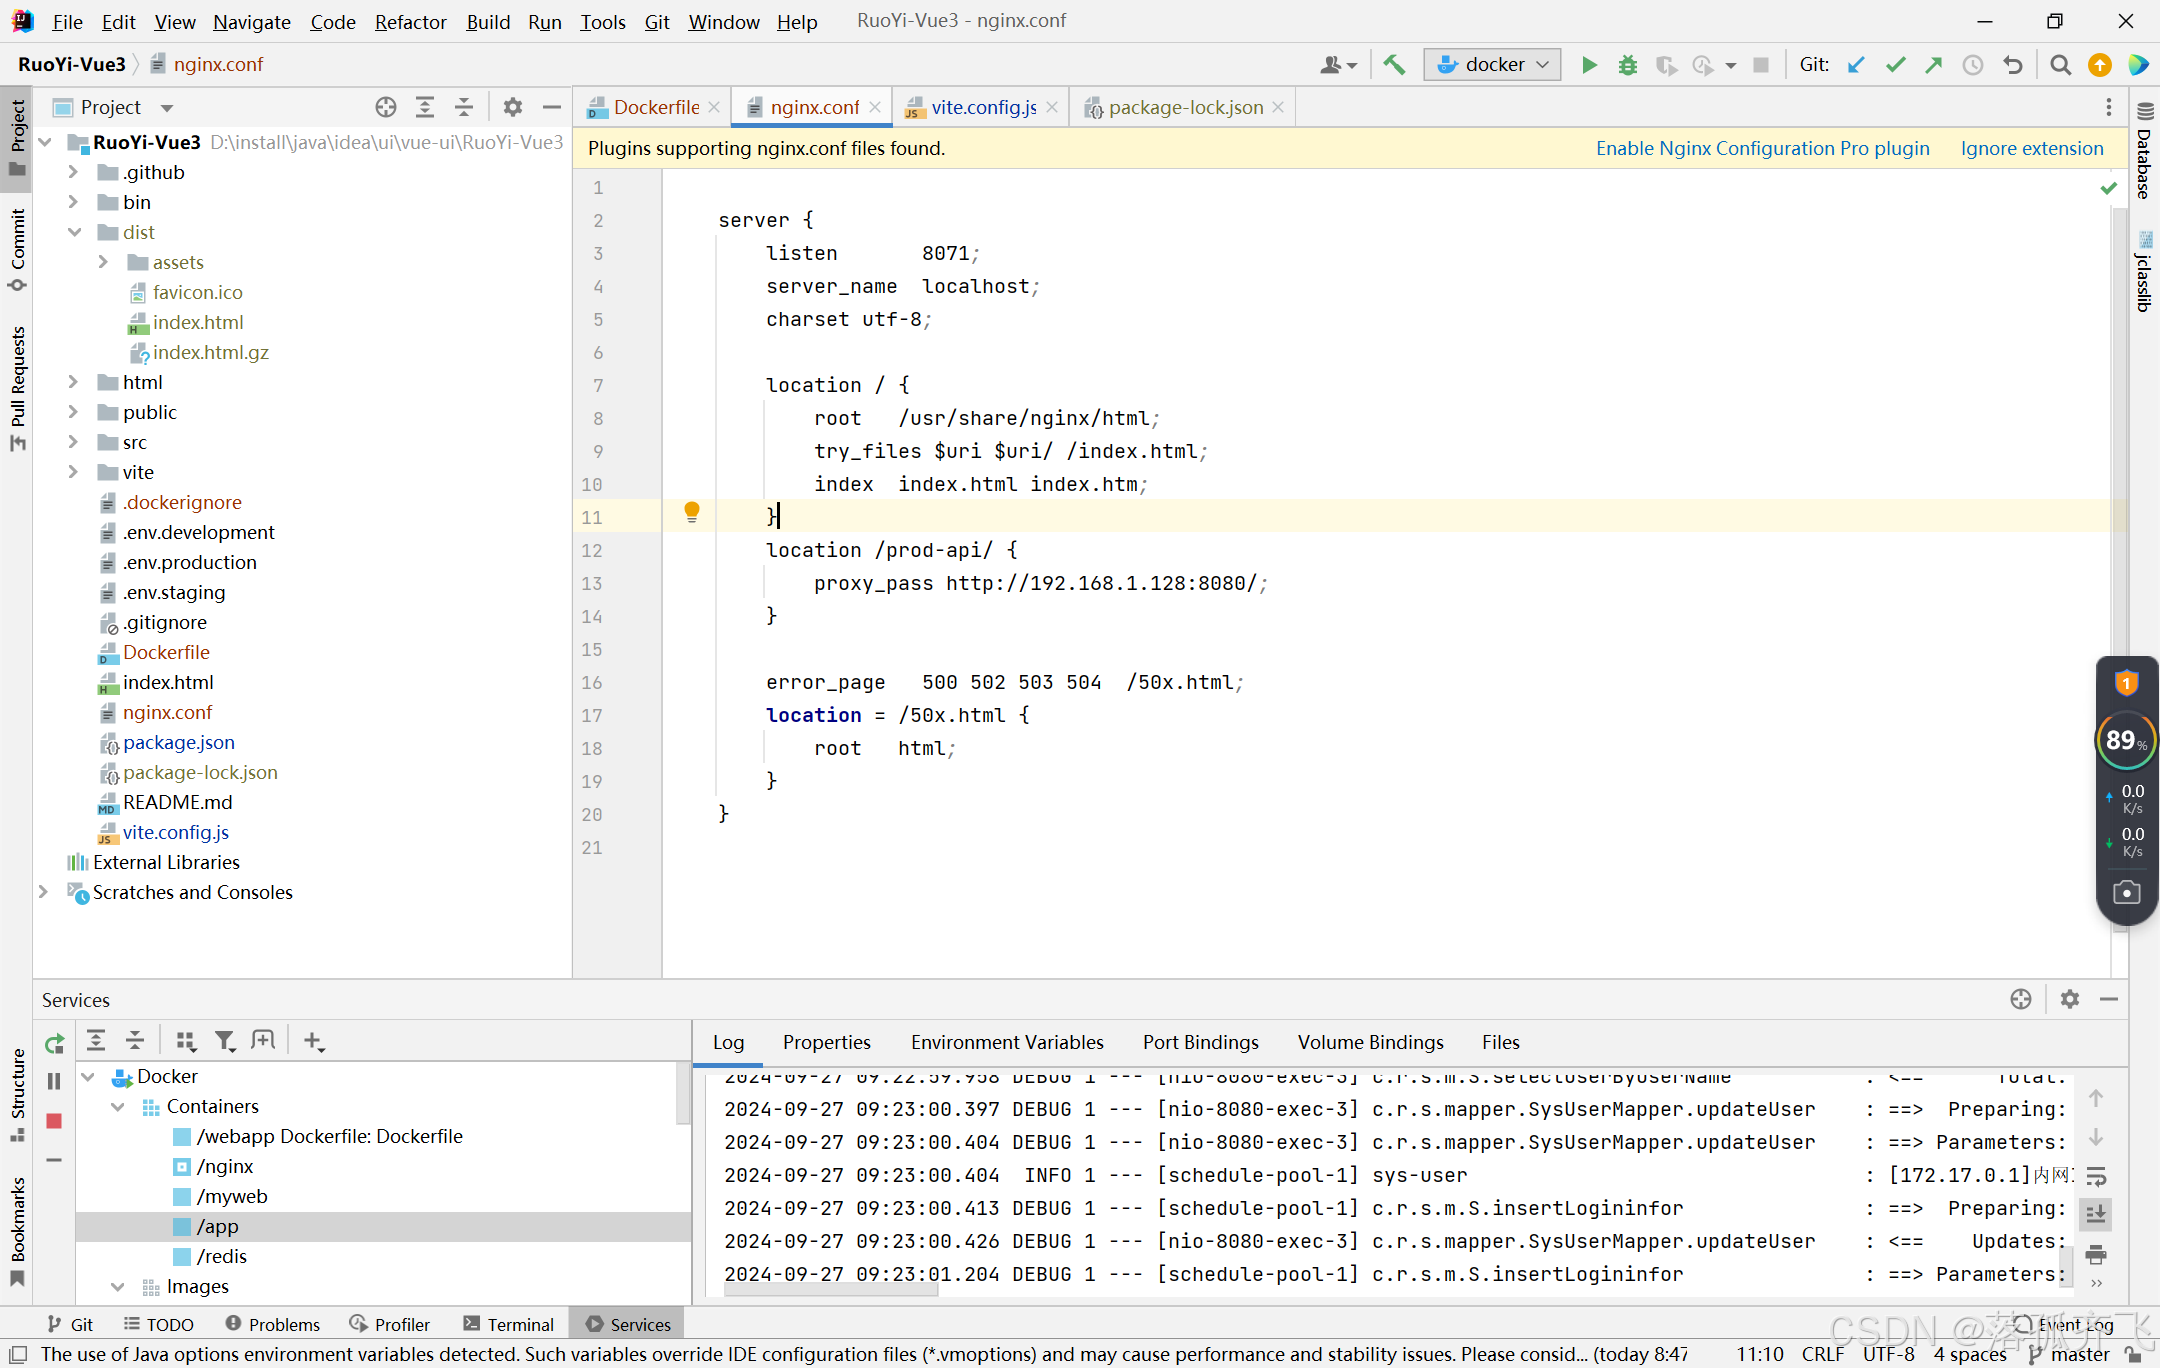This screenshot has height=1368, width=2160.
Task: Run the docker configuration with the green play button
Action: 1589,65
